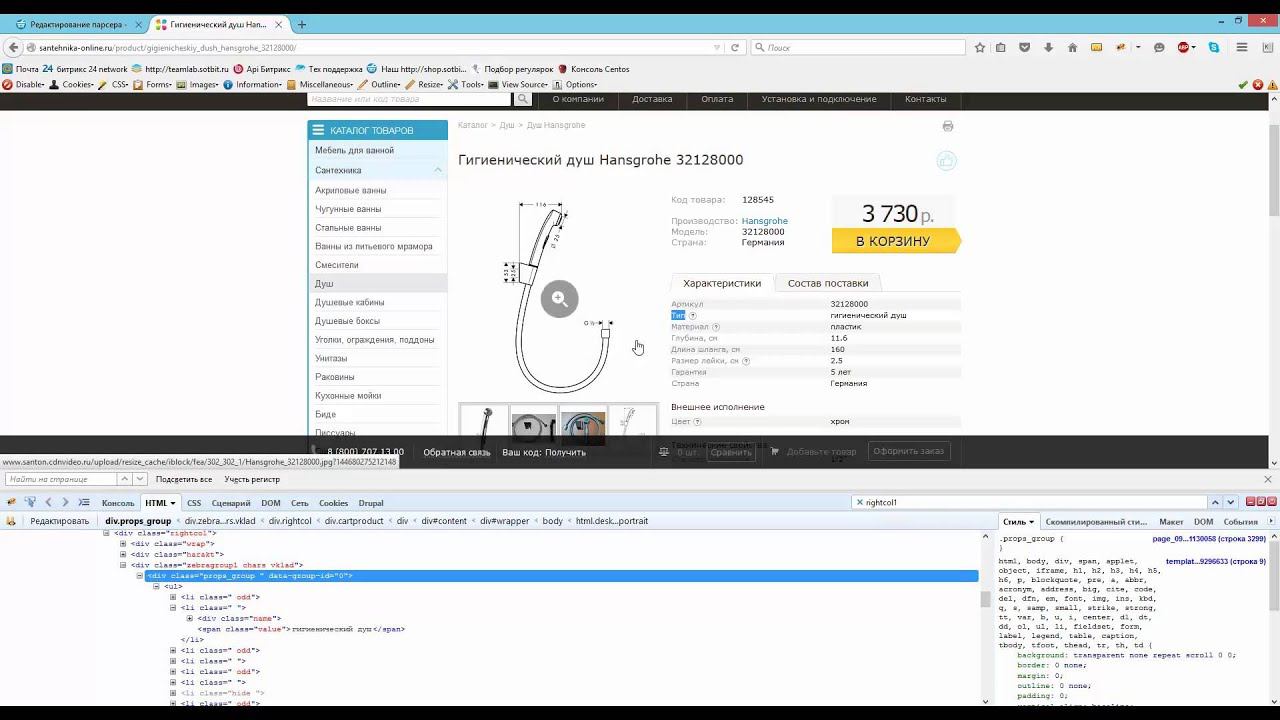Click the browser back arrow button
Viewport: 1280px width, 720px height.
tap(13, 47)
